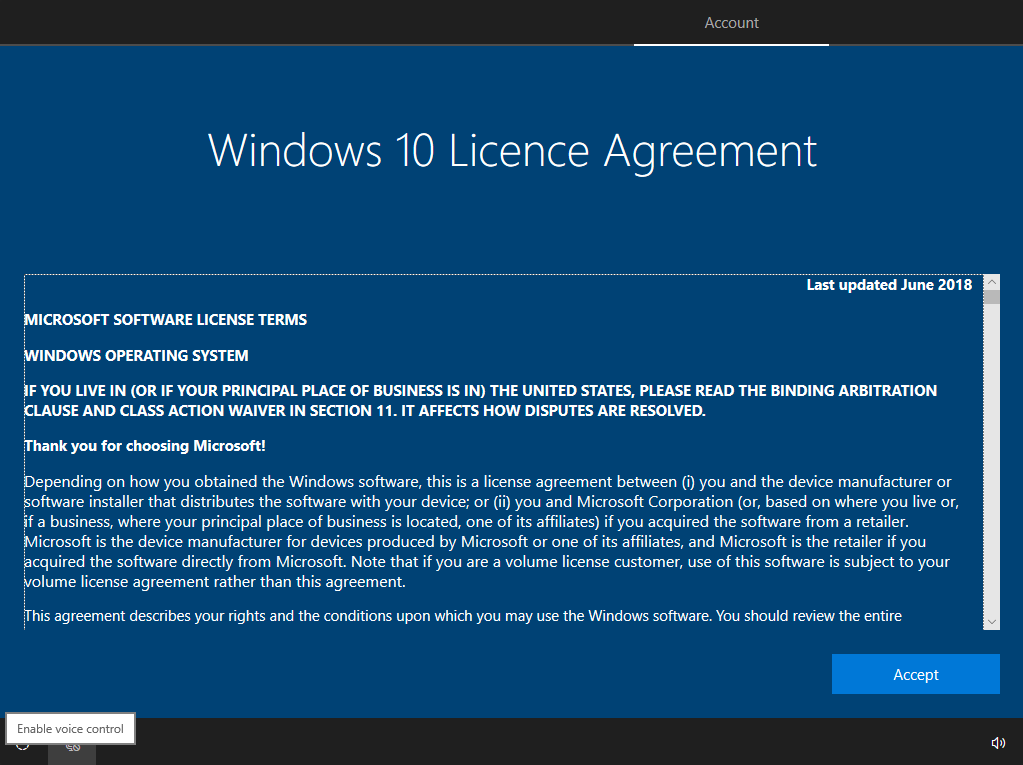1023x765 pixels.
Task: Click the Accept button
Action: tap(915, 674)
